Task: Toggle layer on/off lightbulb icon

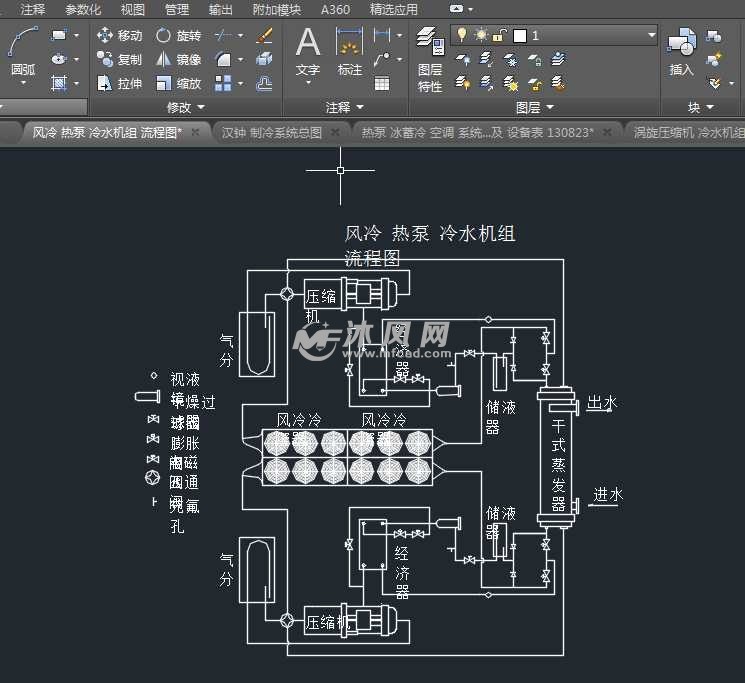Action: click(462, 35)
